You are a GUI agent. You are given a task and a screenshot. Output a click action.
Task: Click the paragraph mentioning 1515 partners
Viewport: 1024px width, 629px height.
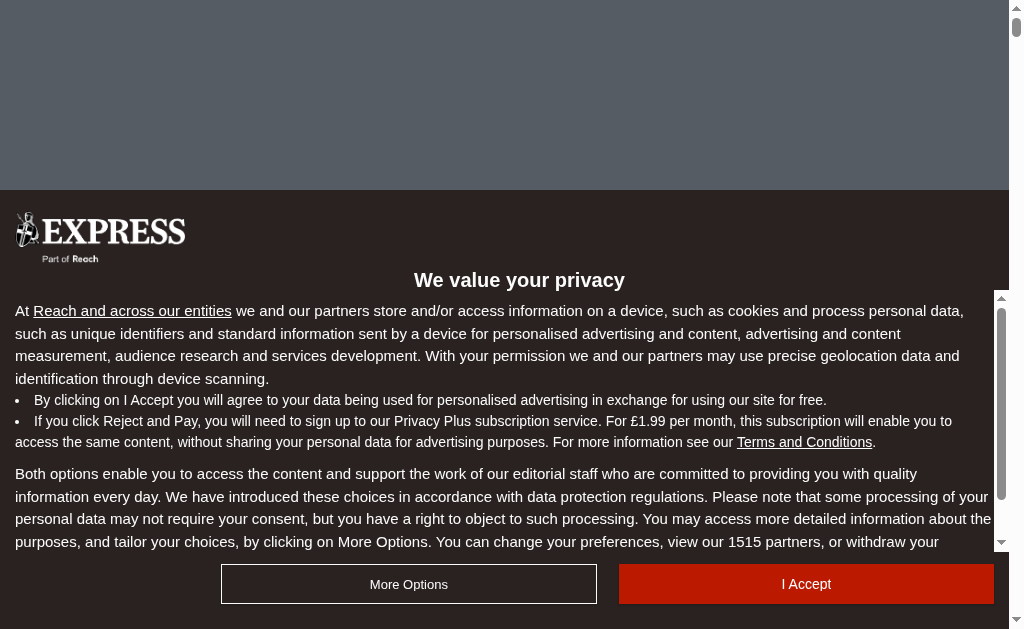503,508
